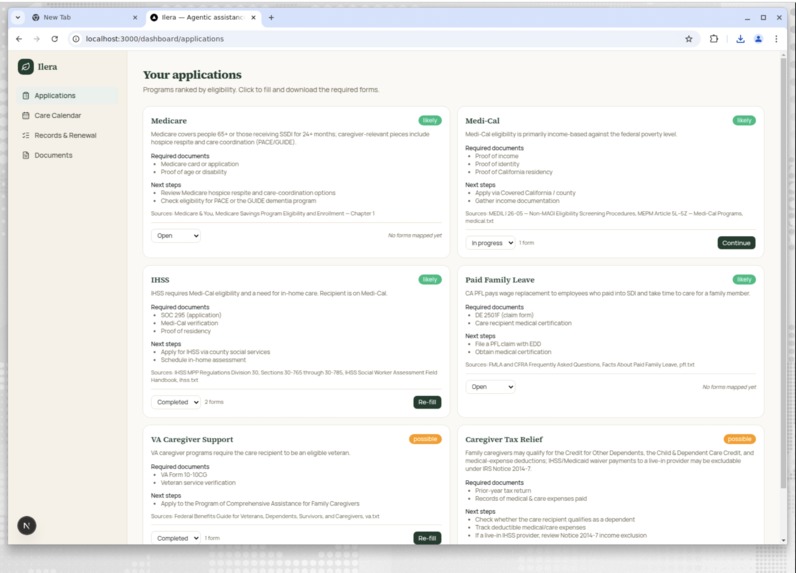Click 'Schedule in-home assessment' next step
The height and width of the screenshot is (573, 796).
tap(203, 360)
